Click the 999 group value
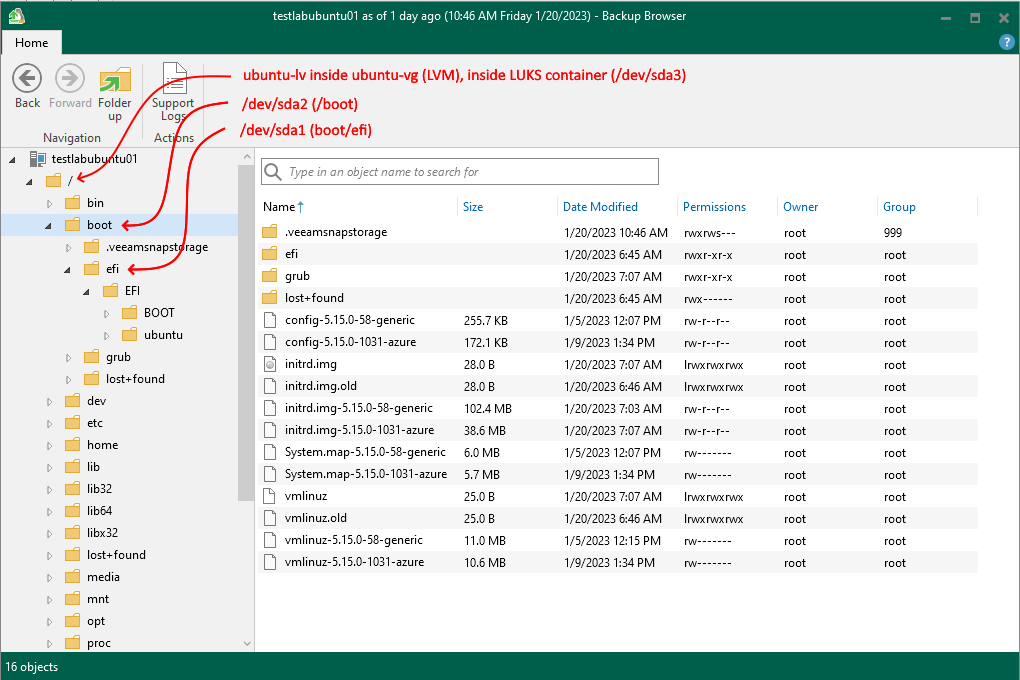 click(892, 233)
